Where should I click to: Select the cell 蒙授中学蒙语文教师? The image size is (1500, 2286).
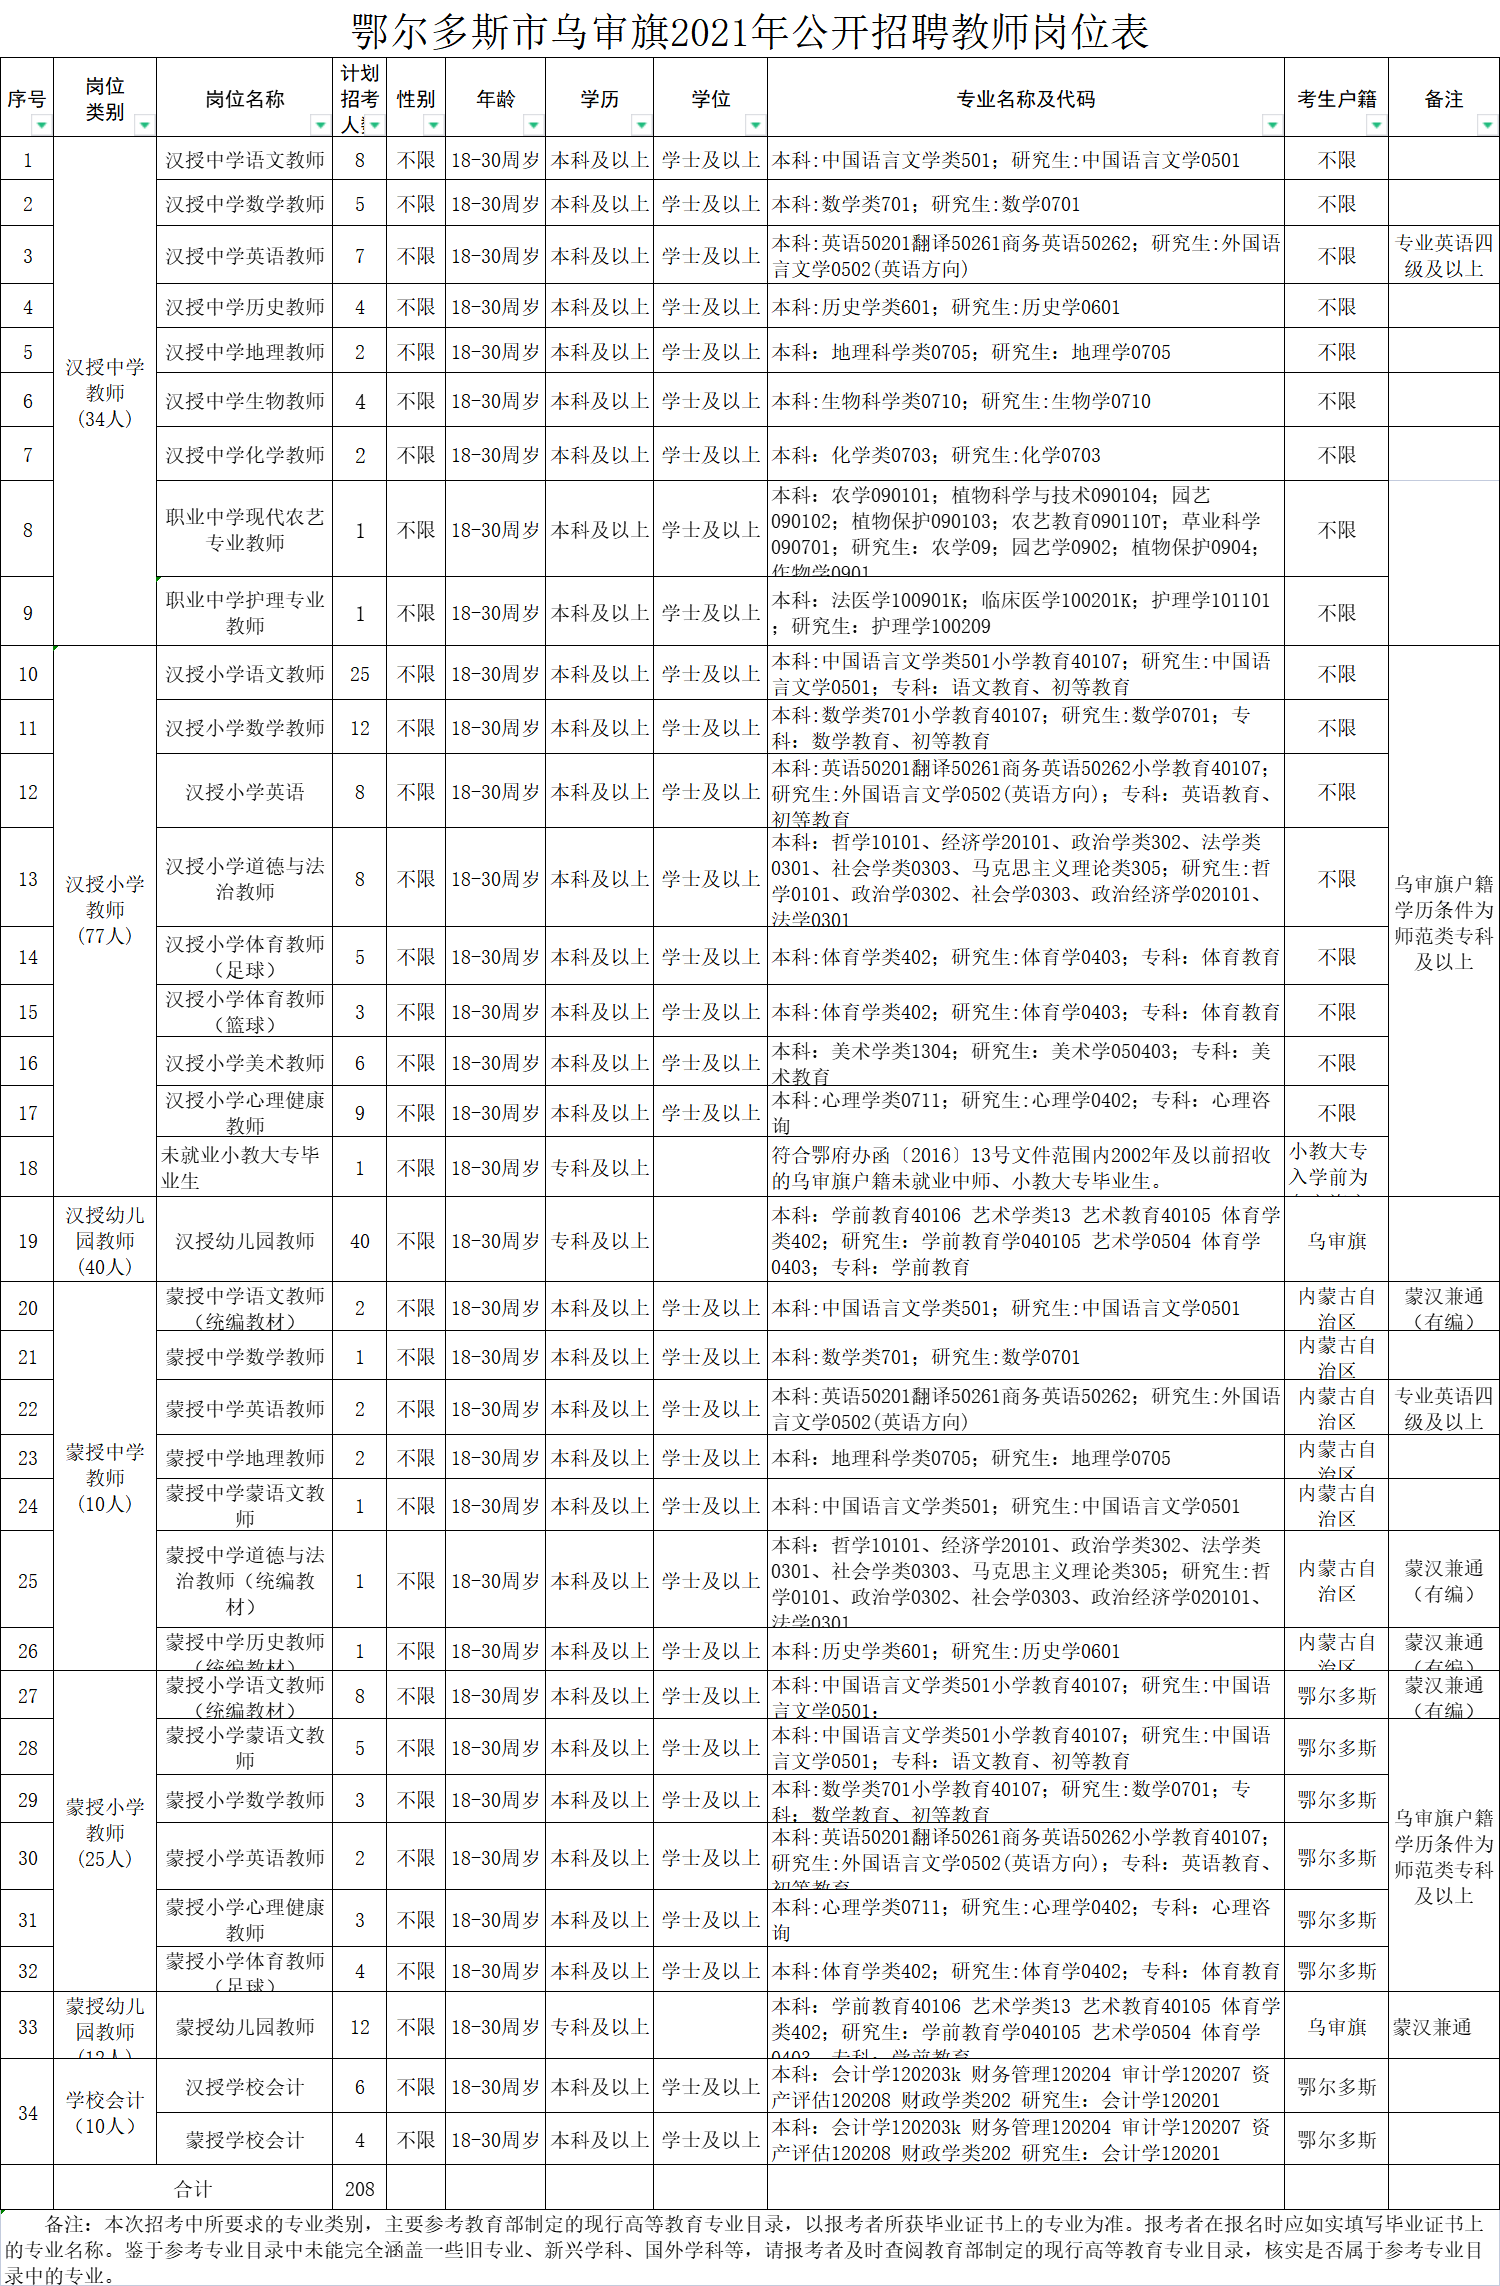245,1506
